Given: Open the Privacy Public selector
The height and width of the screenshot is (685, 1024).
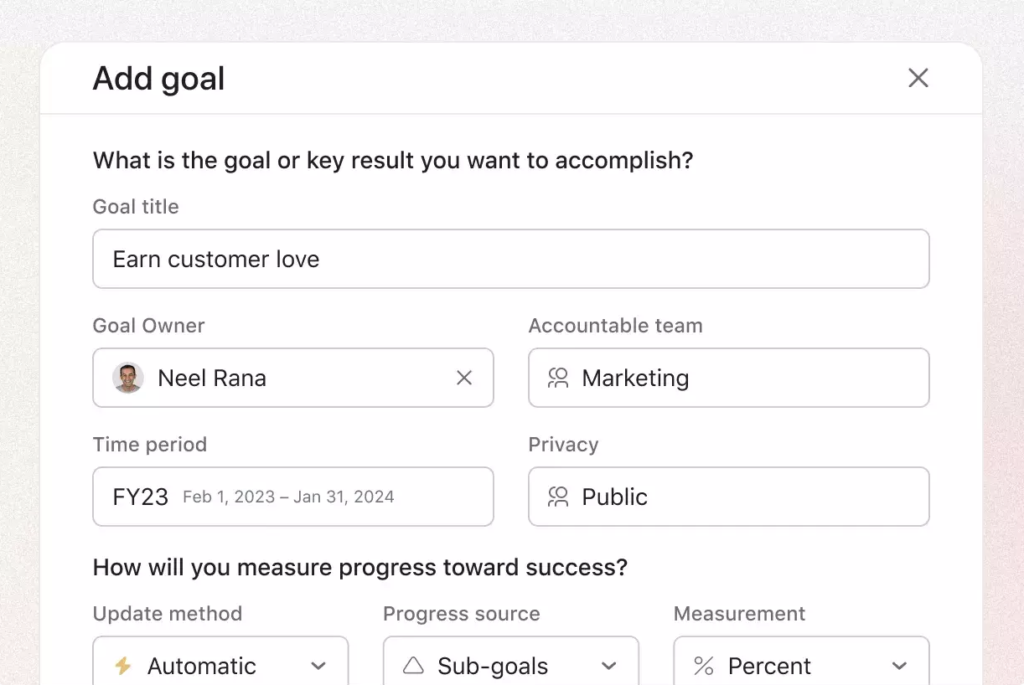Looking at the screenshot, I should (729, 496).
